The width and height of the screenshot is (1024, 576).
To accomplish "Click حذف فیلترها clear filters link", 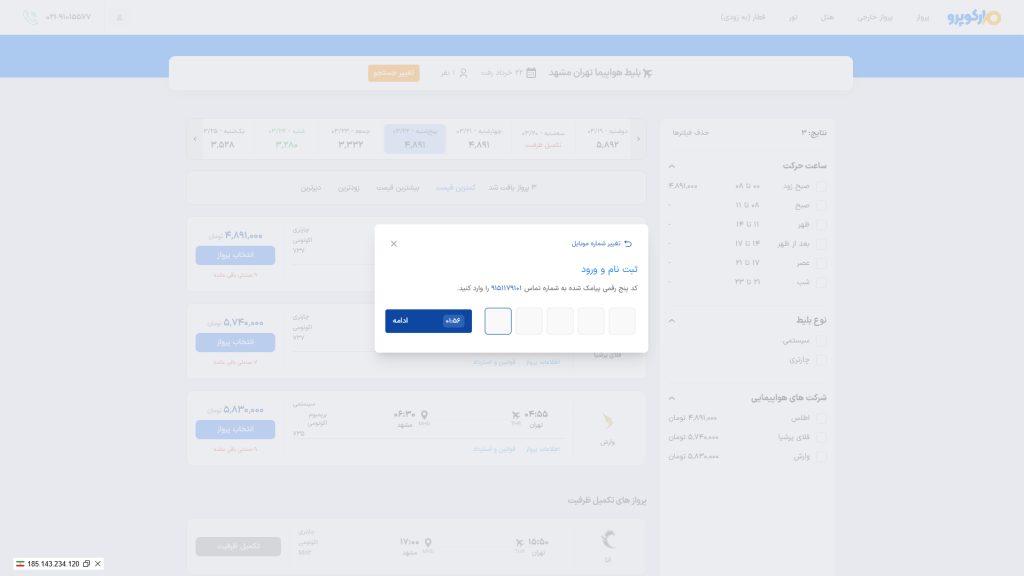I will coord(690,133).
